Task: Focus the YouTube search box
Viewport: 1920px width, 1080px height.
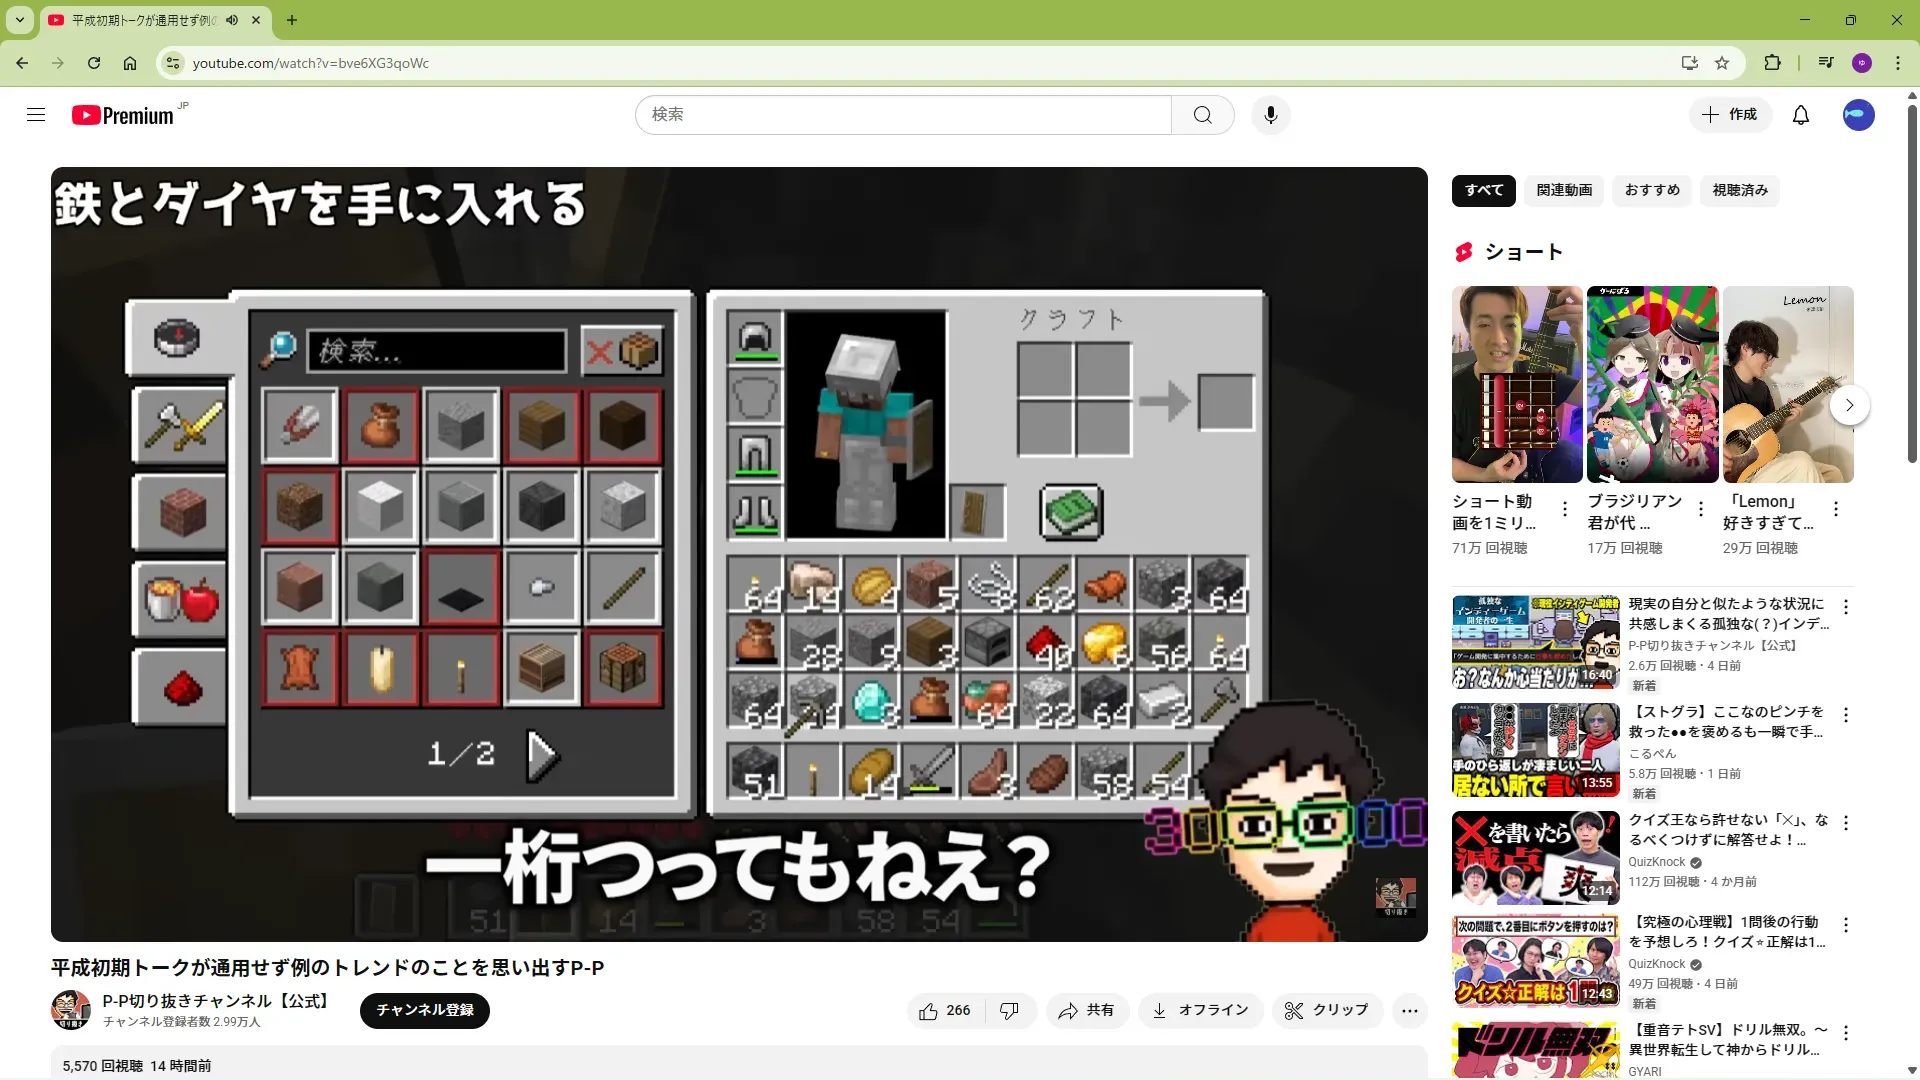Action: coord(900,115)
